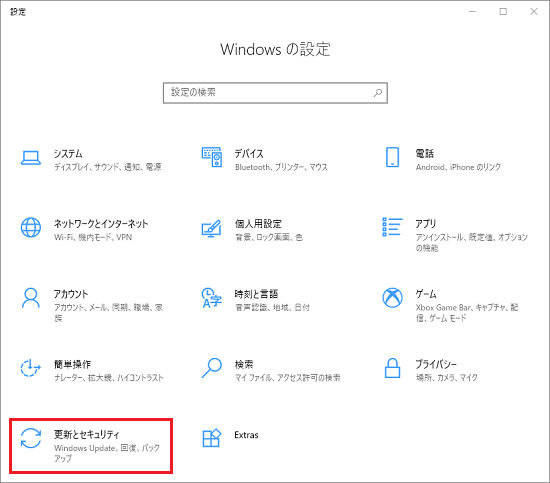Open the デバイス keyboard and speaker icon
The width and height of the screenshot is (550, 483).
point(212,157)
